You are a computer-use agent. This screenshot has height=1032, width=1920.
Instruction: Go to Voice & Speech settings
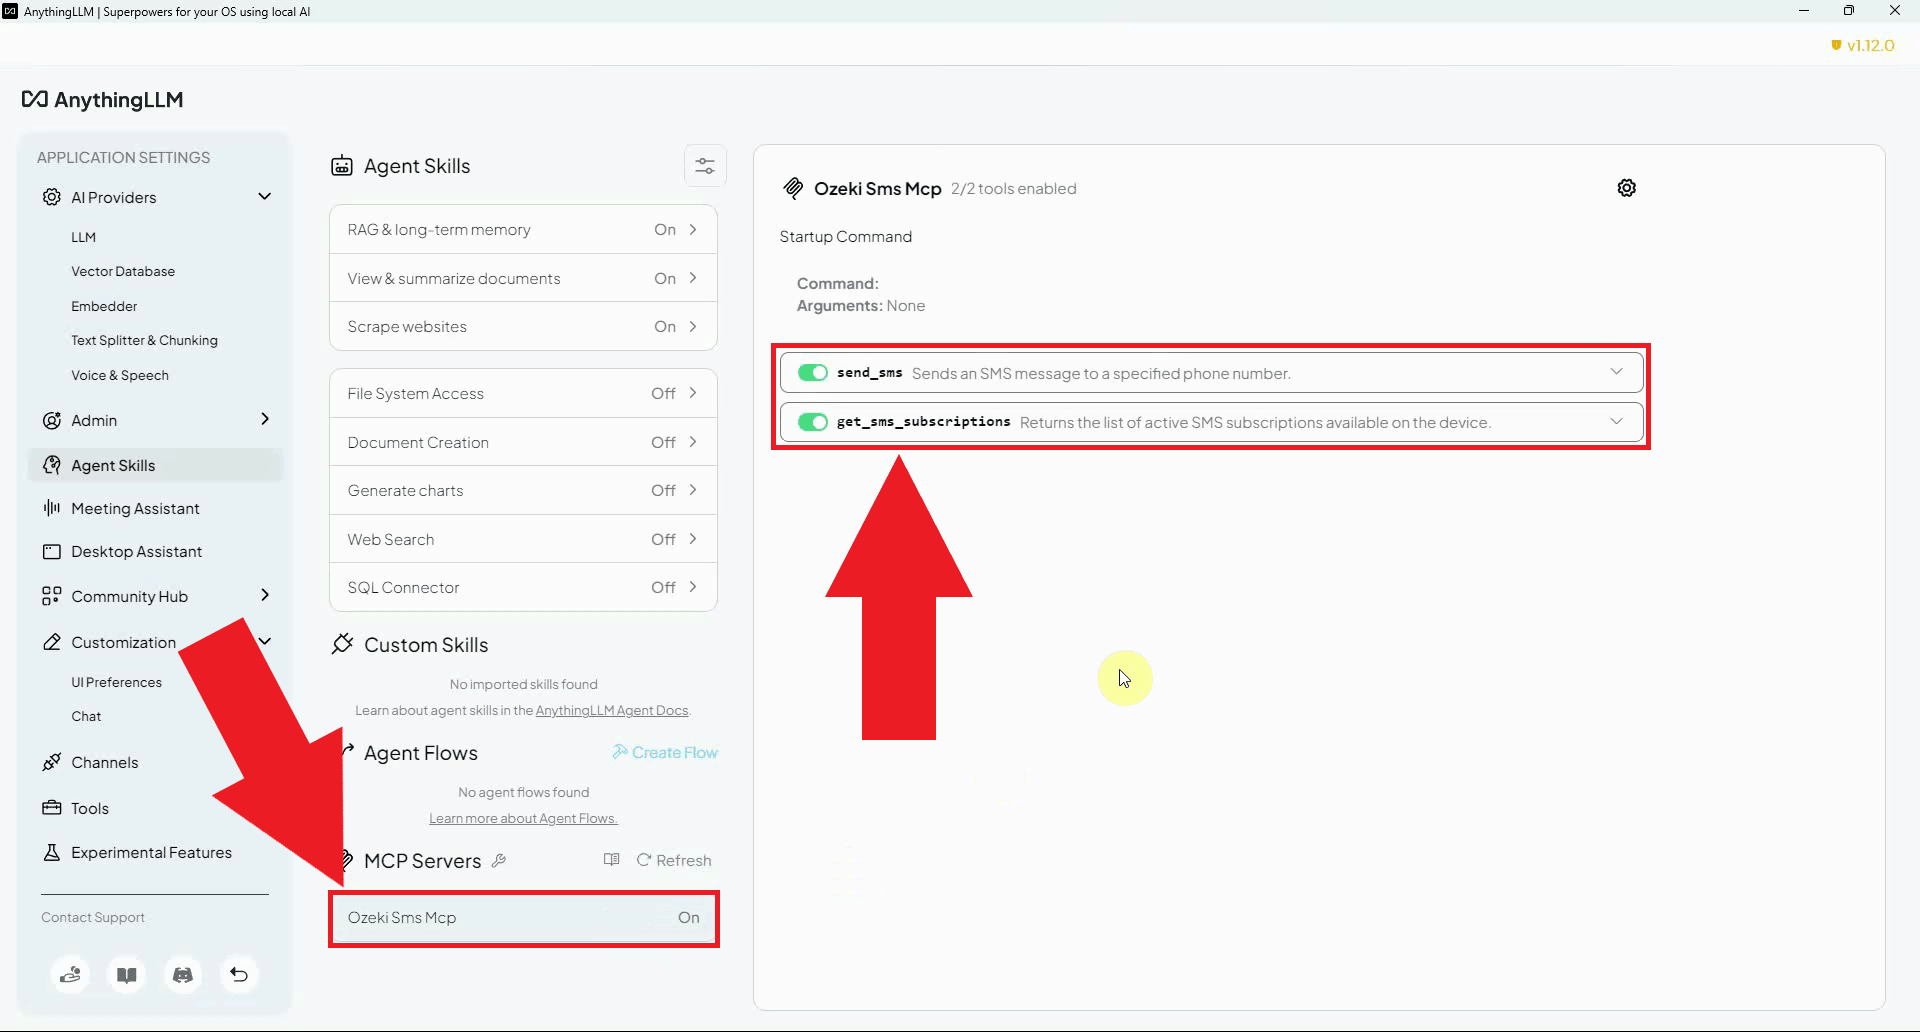[x=120, y=375]
